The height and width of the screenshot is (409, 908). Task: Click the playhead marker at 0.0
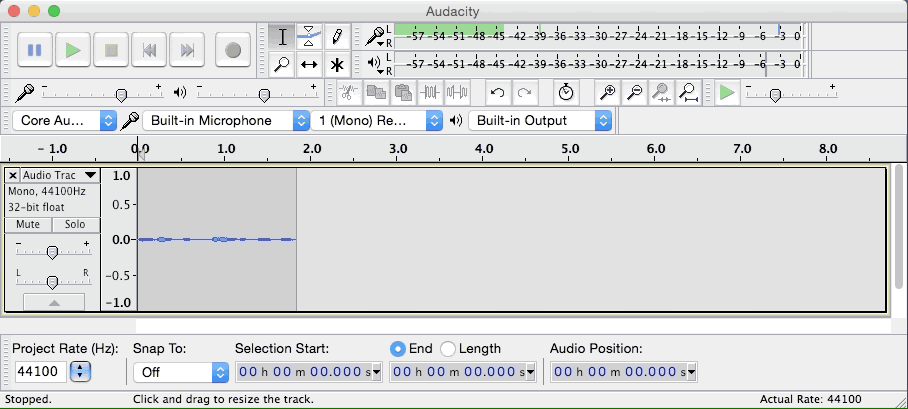point(140,153)
